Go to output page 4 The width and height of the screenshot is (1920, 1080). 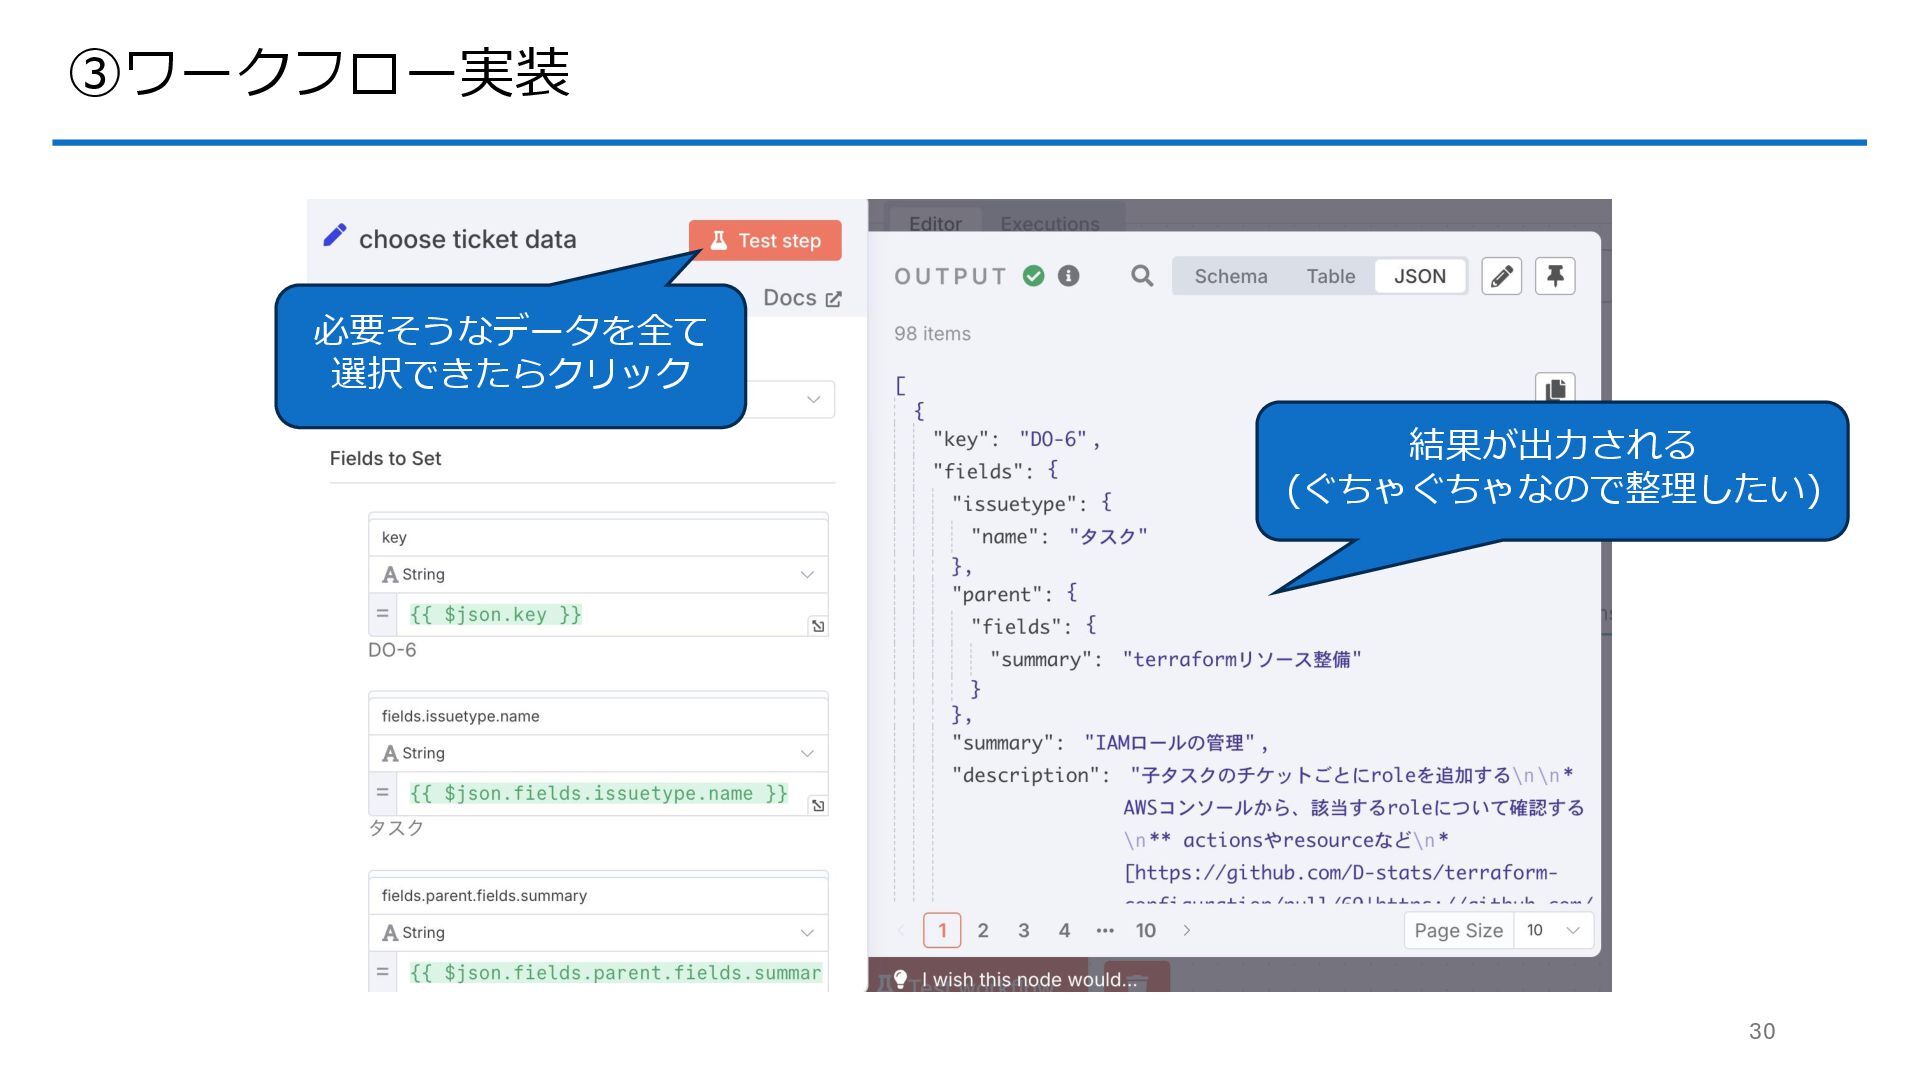coord(1065,930)
